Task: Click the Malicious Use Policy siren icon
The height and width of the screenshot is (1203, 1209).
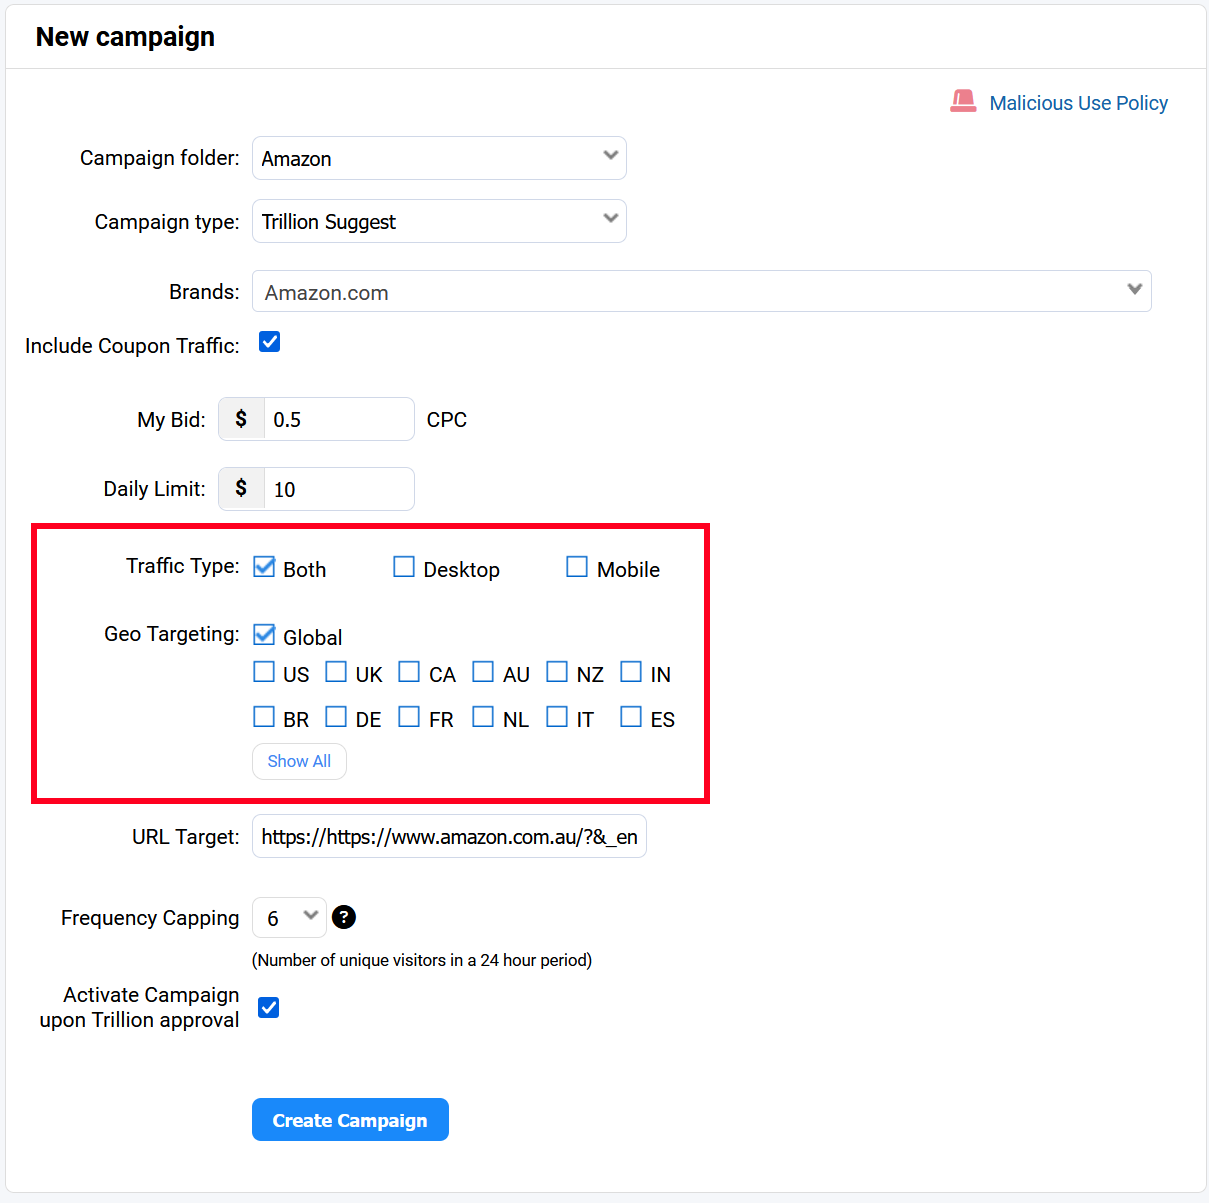Action: (963, 101)
